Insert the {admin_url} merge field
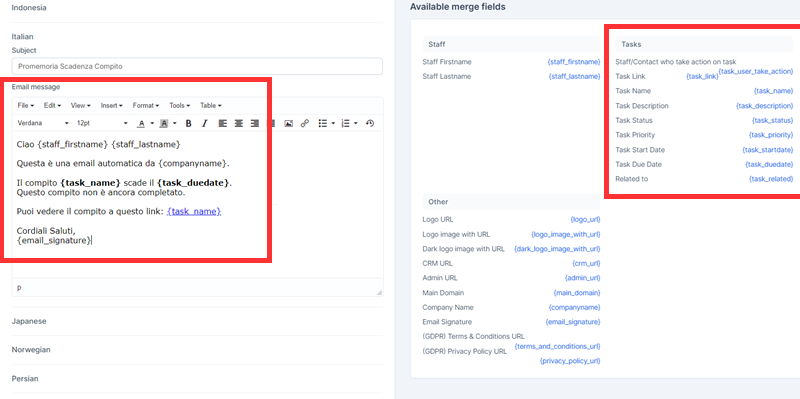Viewport: 800px width, 399px height. (583, 278)
